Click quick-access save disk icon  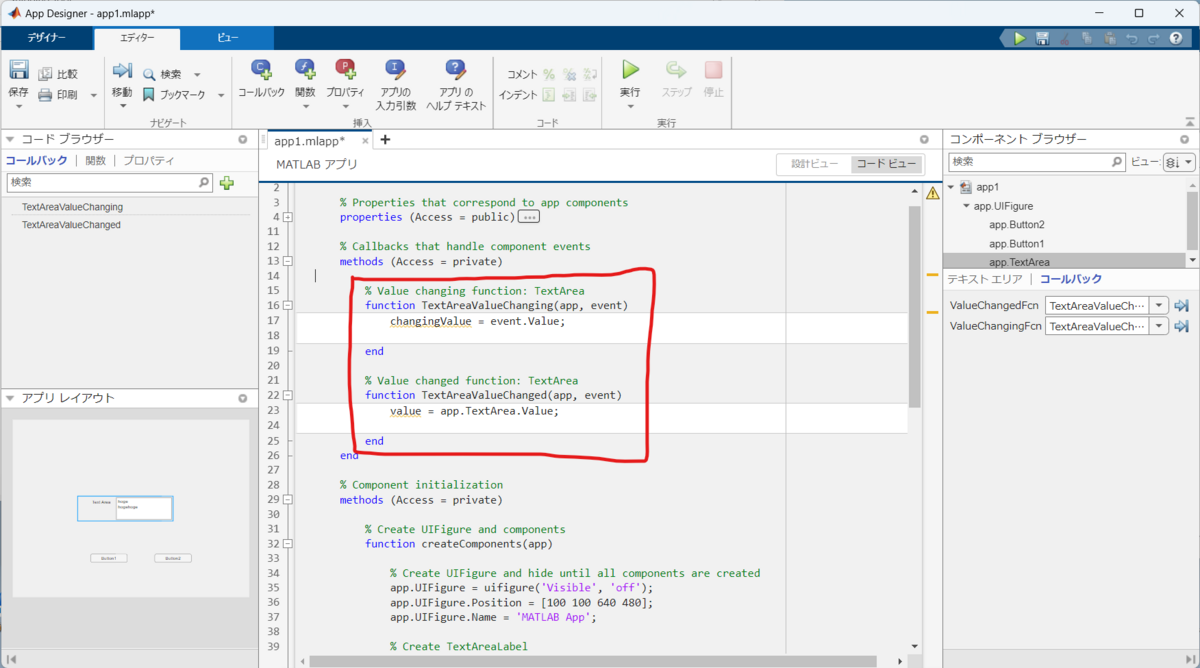point(1042,39)
